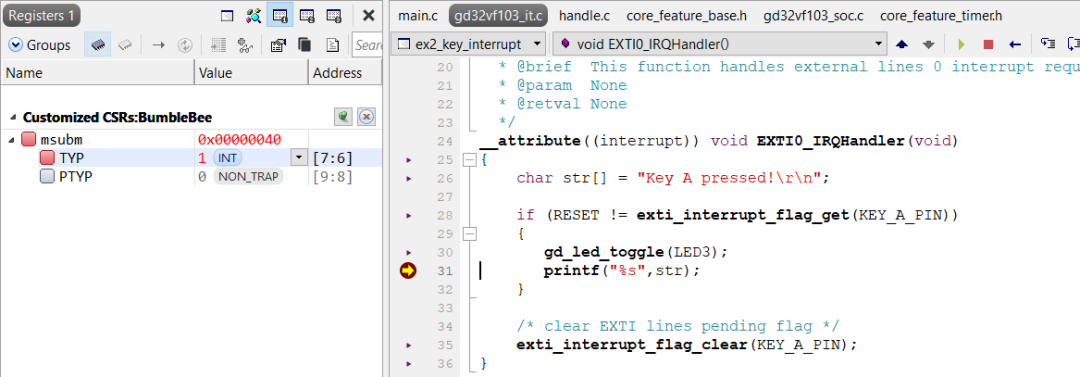Click the [9:8] address cell
Screen dimensions: 1080x377
pos(333,176)
